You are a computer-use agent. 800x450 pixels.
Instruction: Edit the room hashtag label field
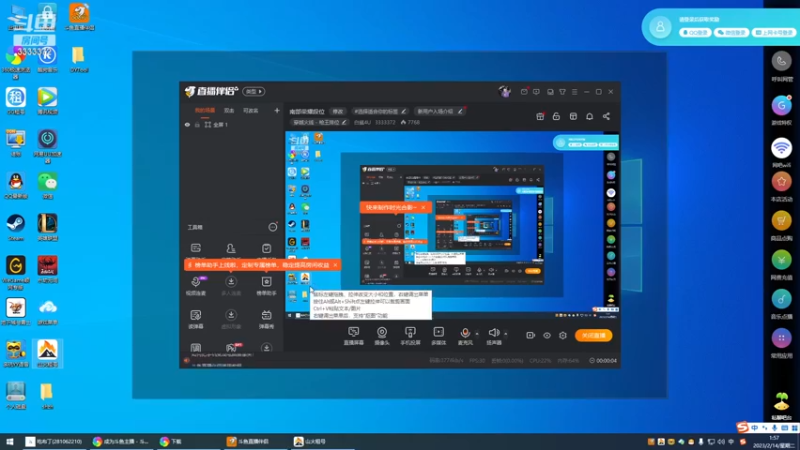pyautogui.click(x=380, y=111)
